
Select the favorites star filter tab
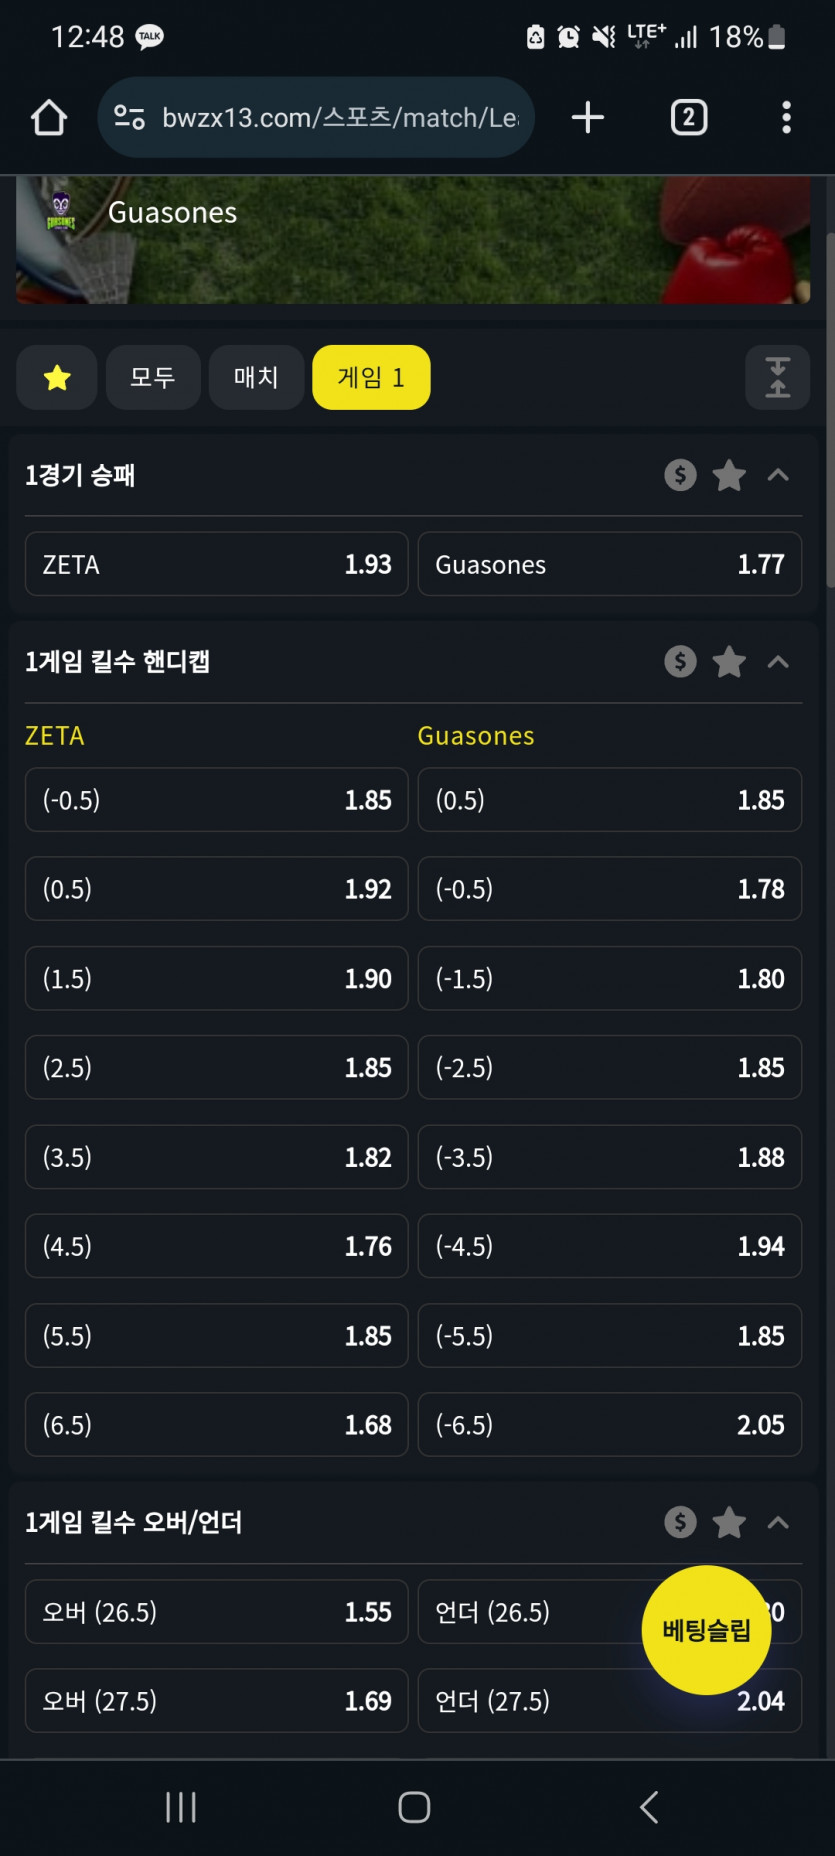click(x=57, y=377)
